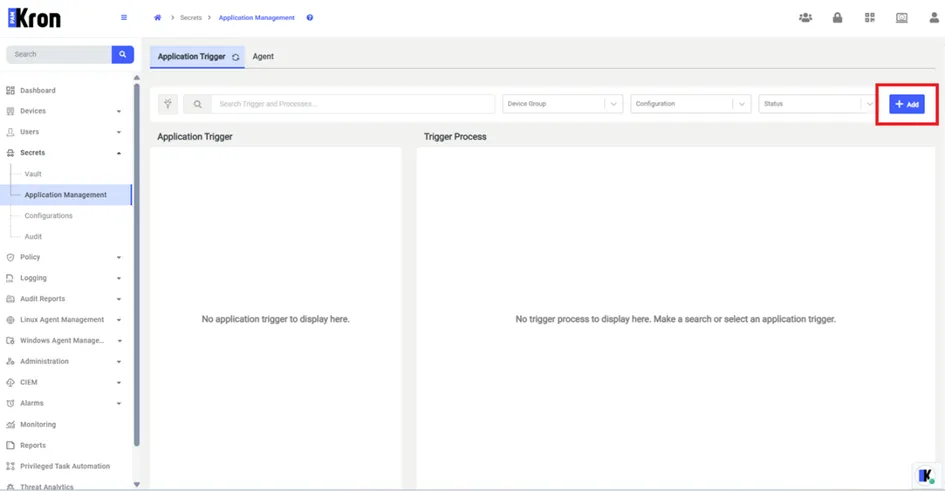Click the Search Trigger and Processes field
This screenshot has height=491, width=945.
pyautogui.click(x=353, y=104)
